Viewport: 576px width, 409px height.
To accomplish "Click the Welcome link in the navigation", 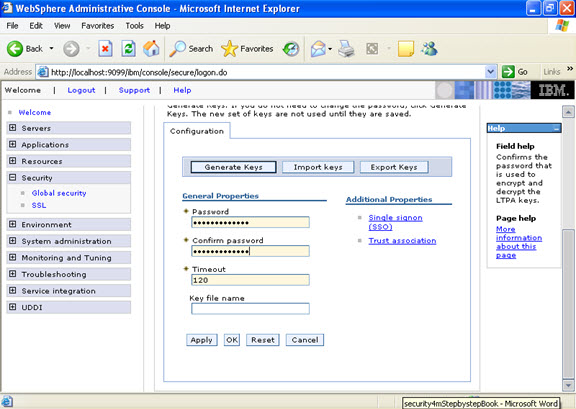I will coord(35,112).
